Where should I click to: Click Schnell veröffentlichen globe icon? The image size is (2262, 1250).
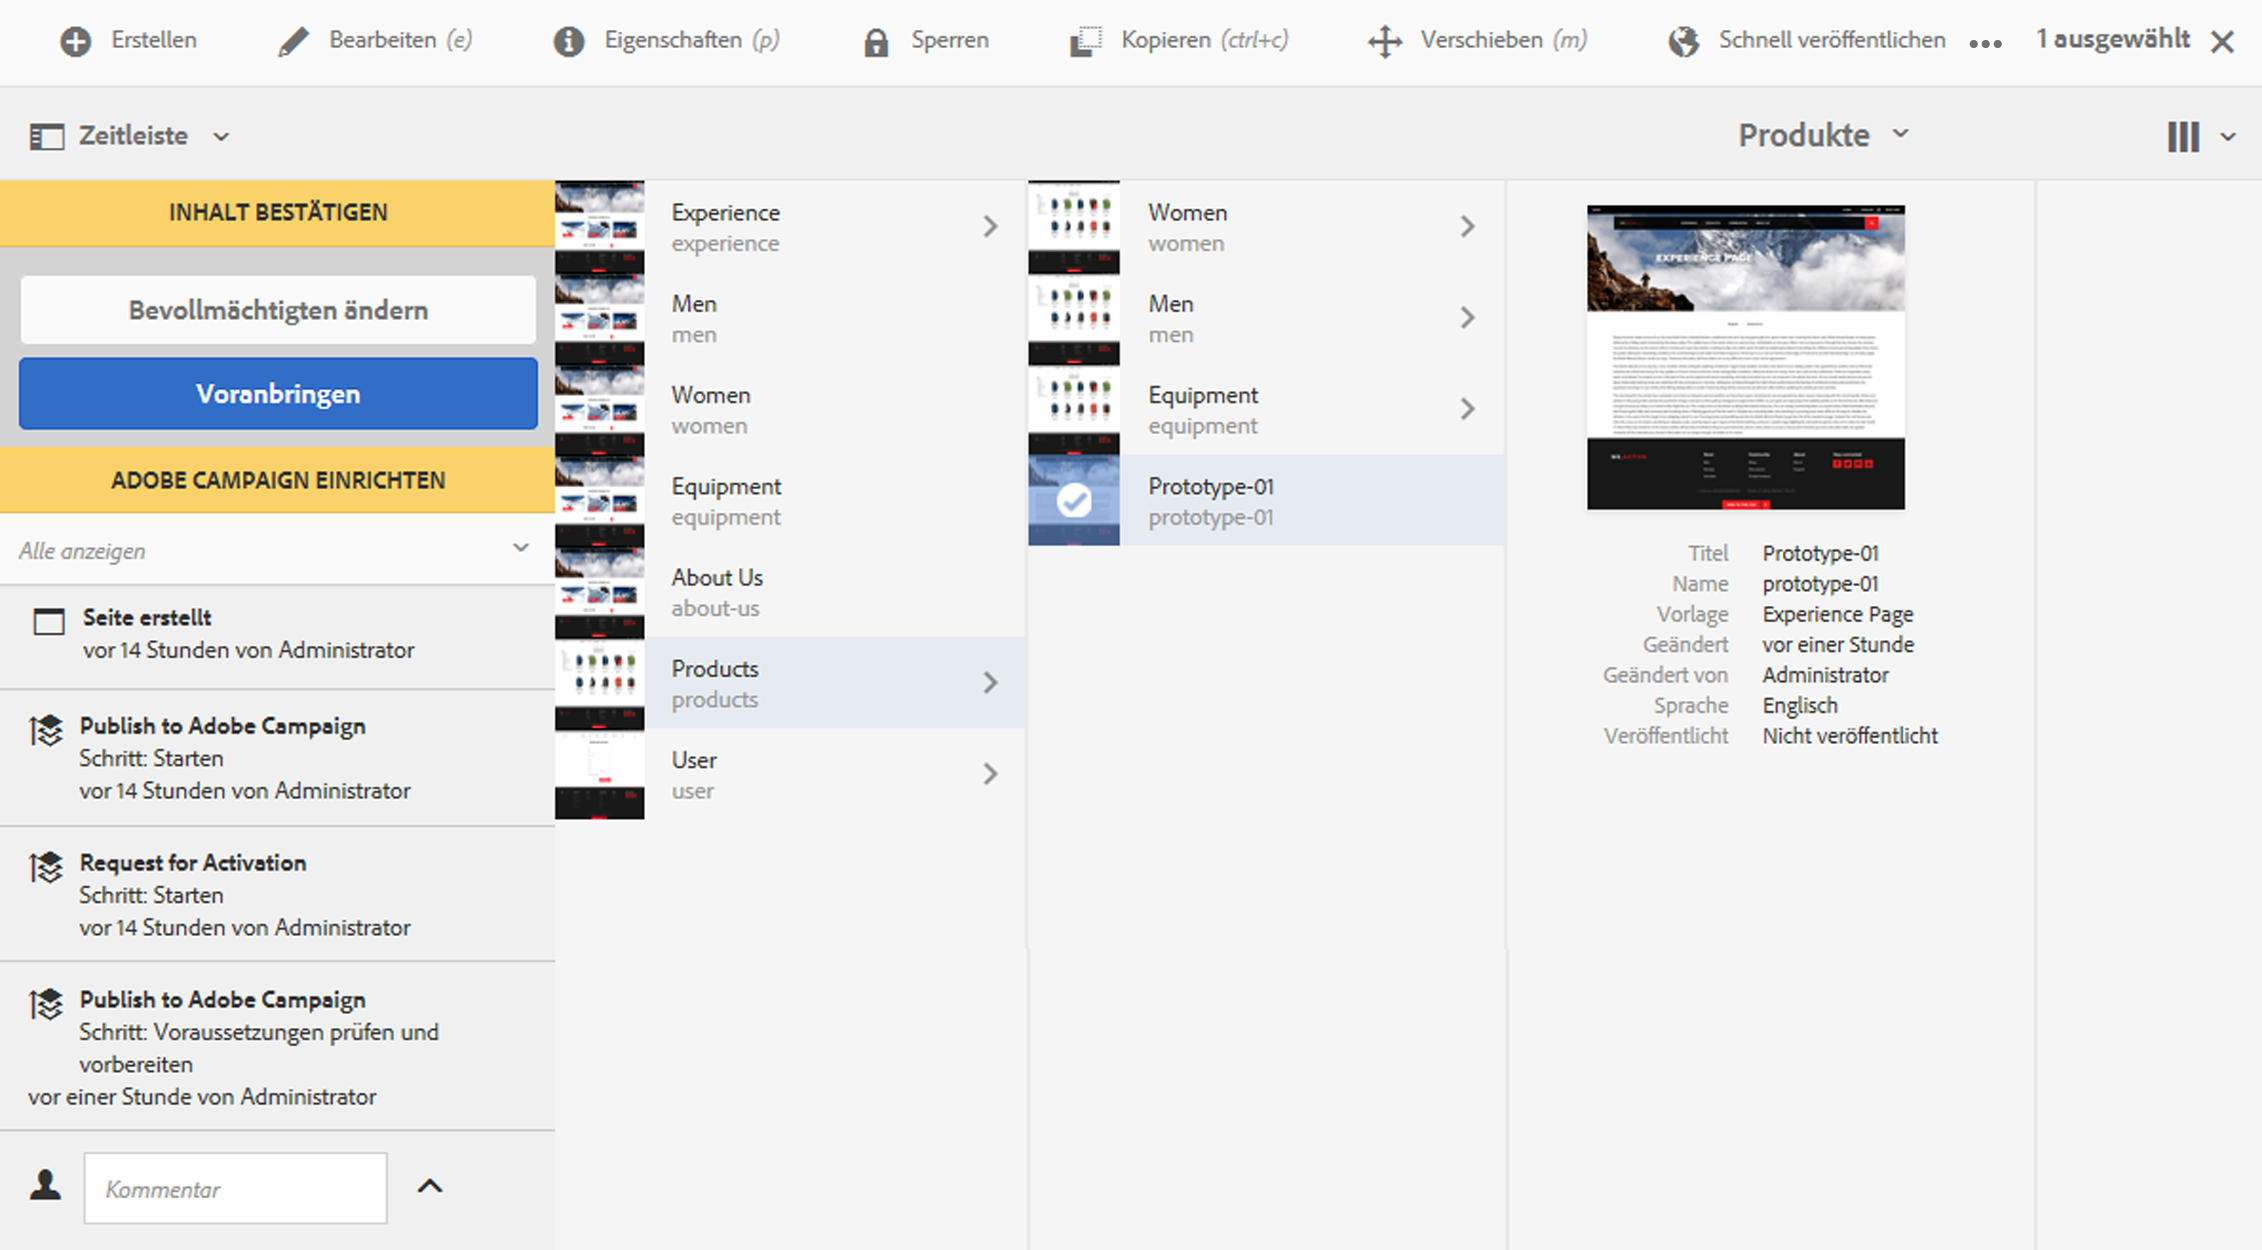click(1684, 42)
